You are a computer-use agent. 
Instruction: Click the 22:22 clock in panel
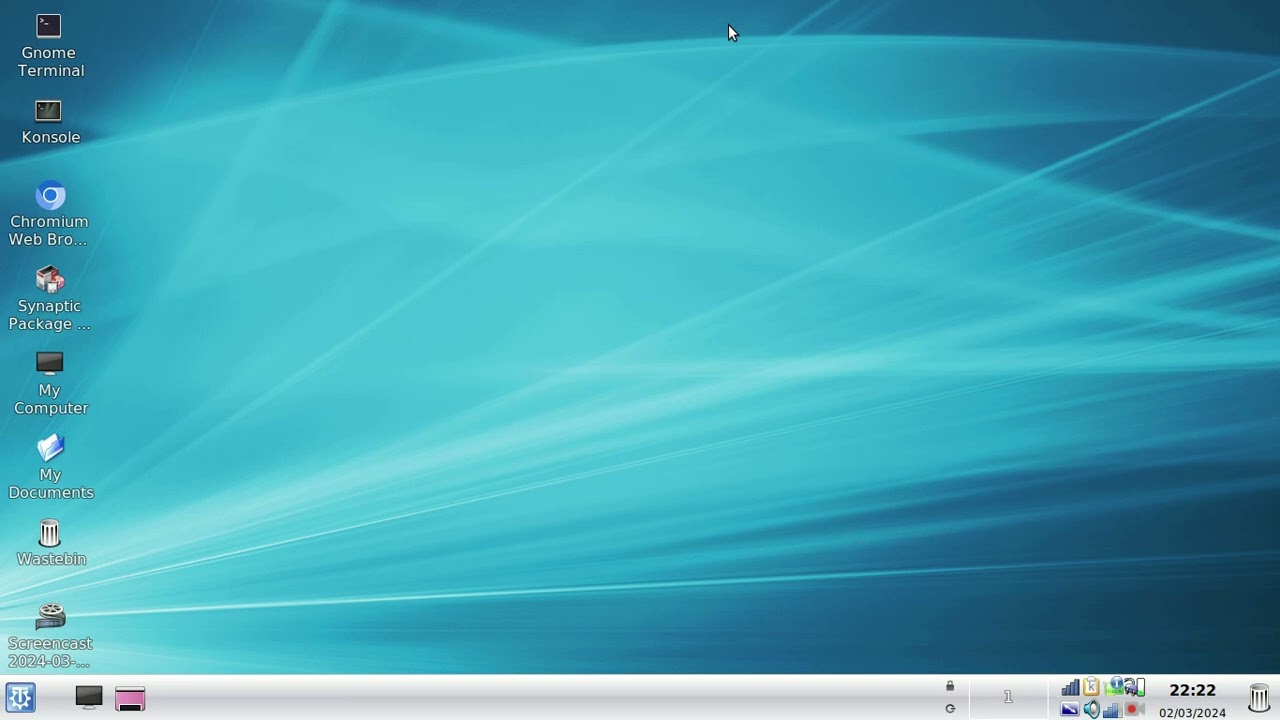pyautogui.click(x=1192, y=690)
